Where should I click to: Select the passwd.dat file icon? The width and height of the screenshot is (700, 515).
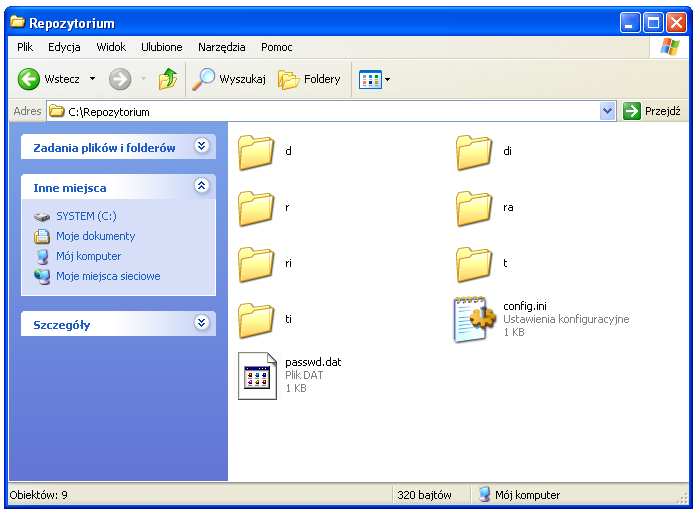click(x=257, y=376)
